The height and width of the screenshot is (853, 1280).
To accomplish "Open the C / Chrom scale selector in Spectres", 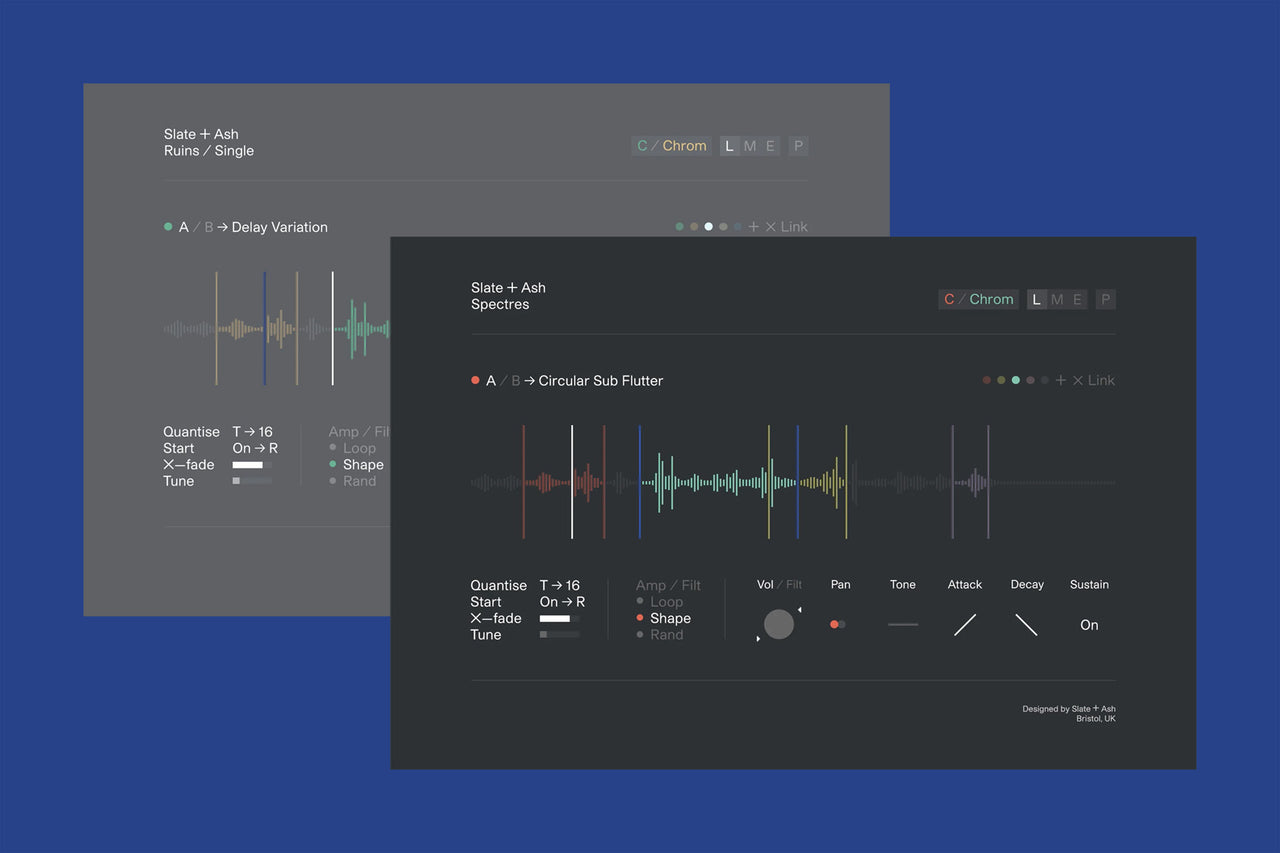I will coord(978,299).
